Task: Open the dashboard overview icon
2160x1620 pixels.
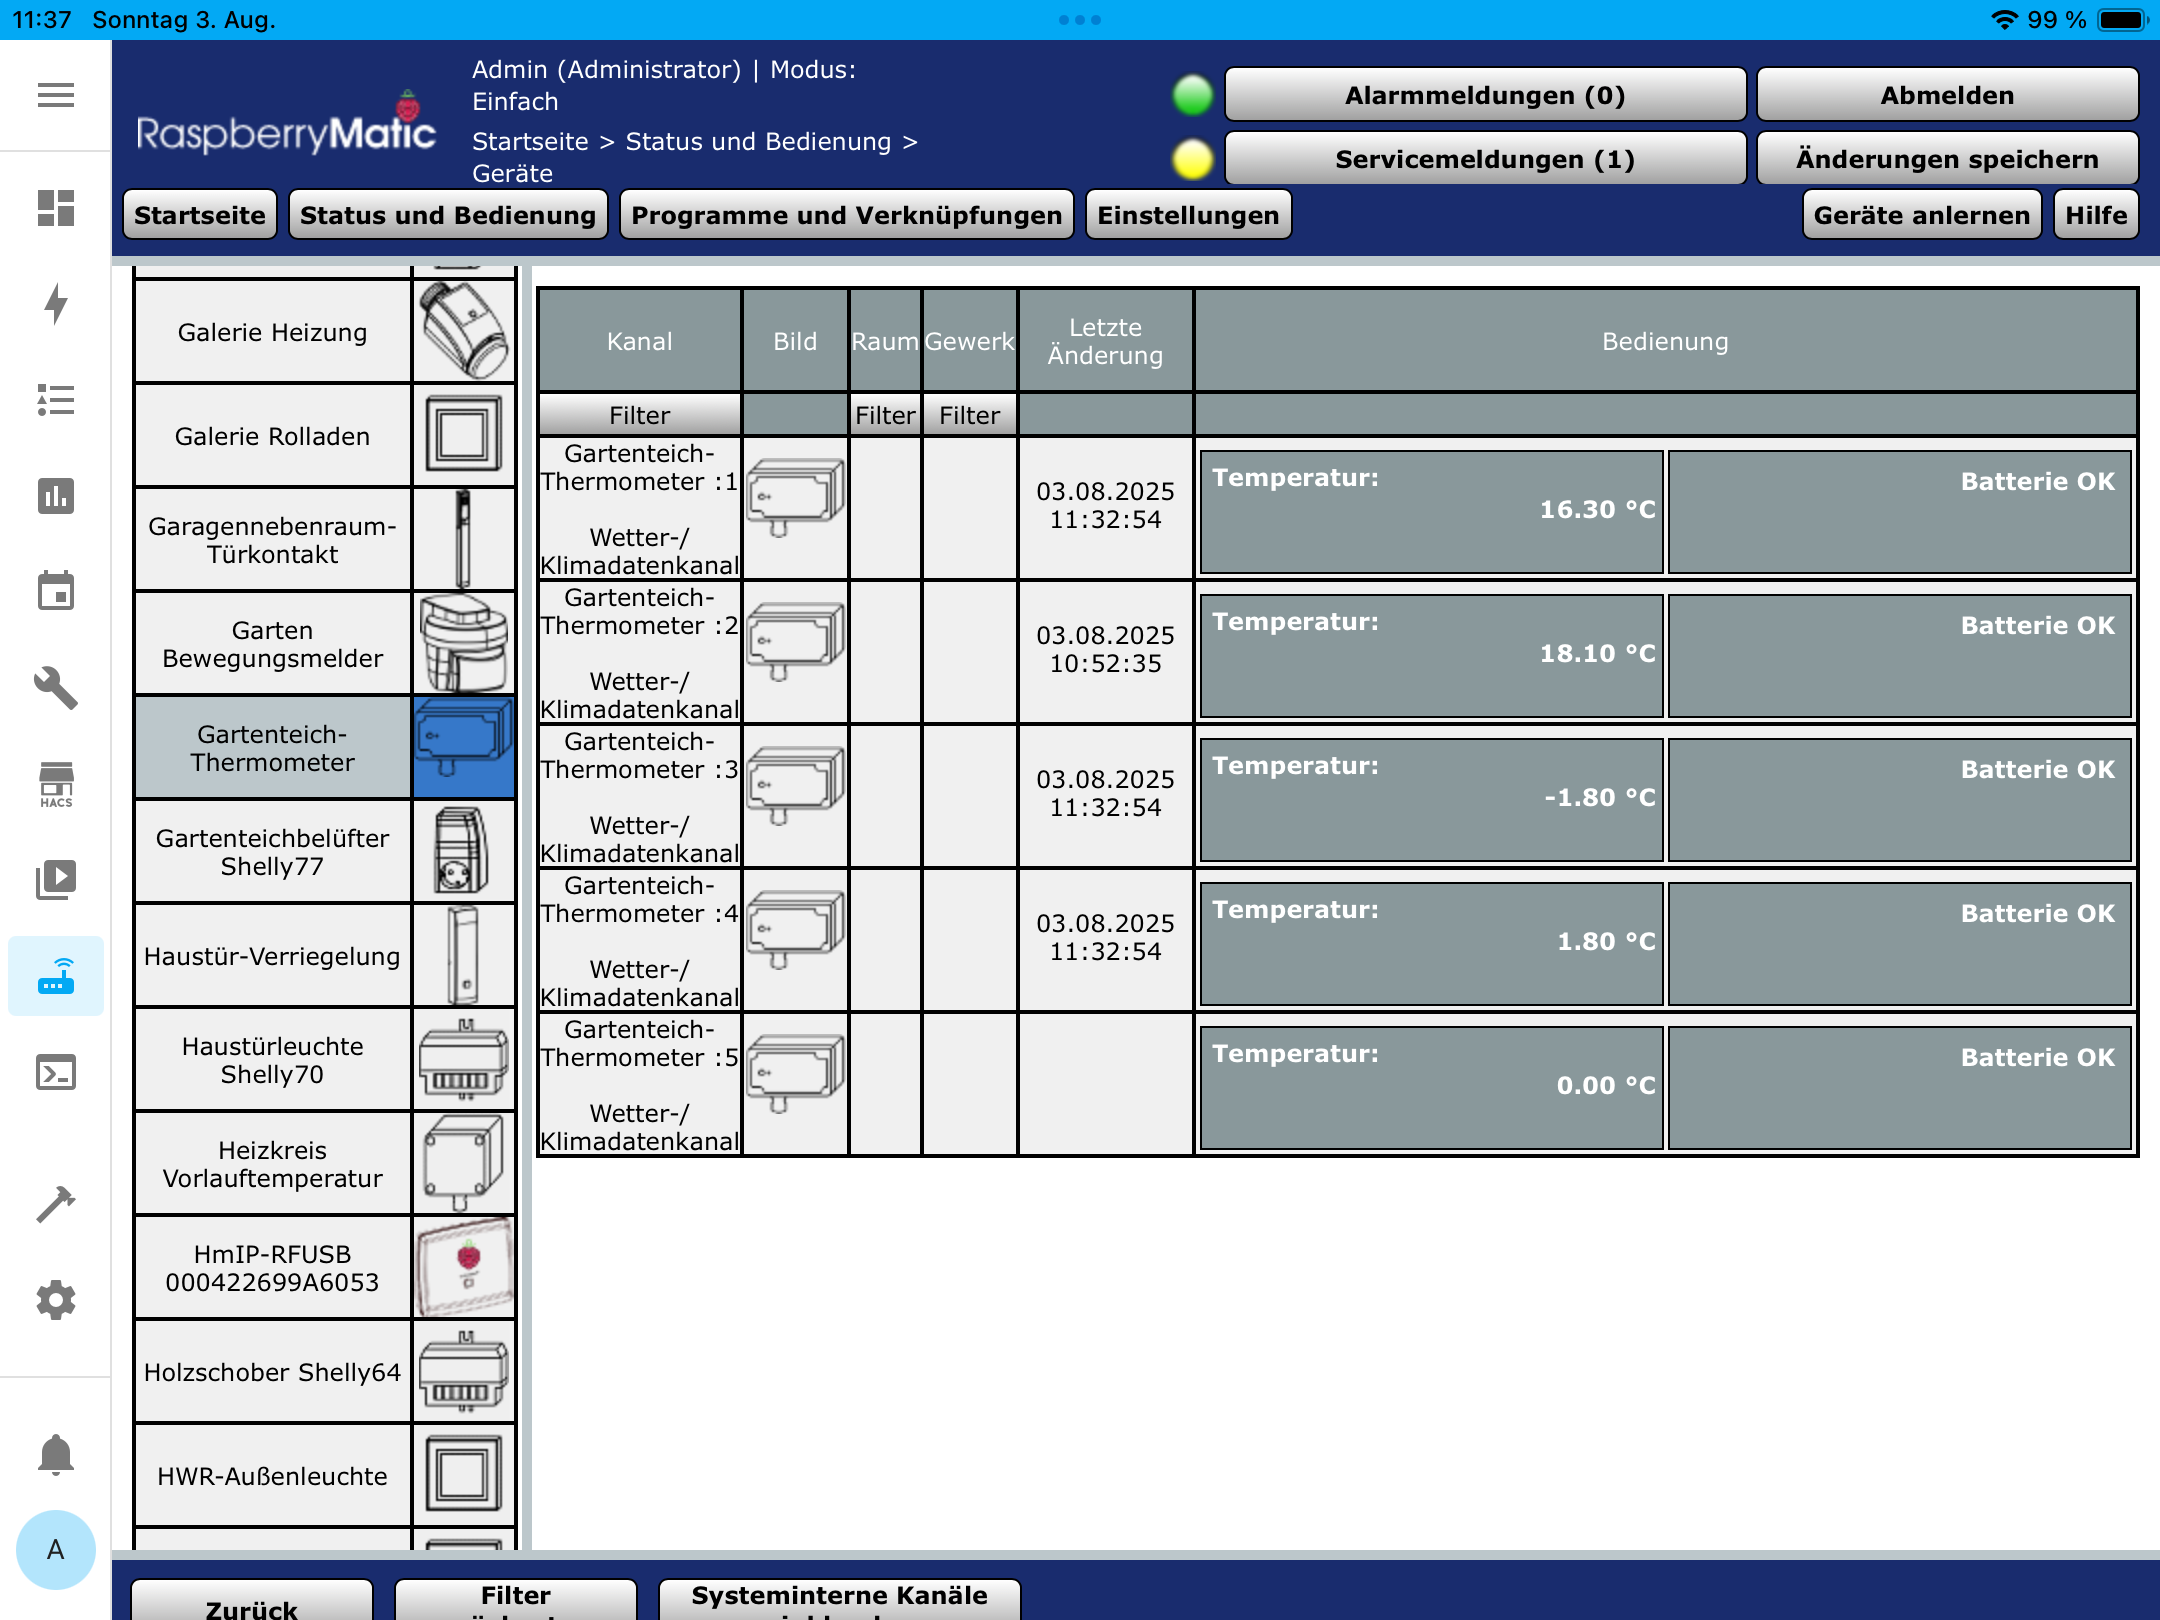Action: click(55, 208)
